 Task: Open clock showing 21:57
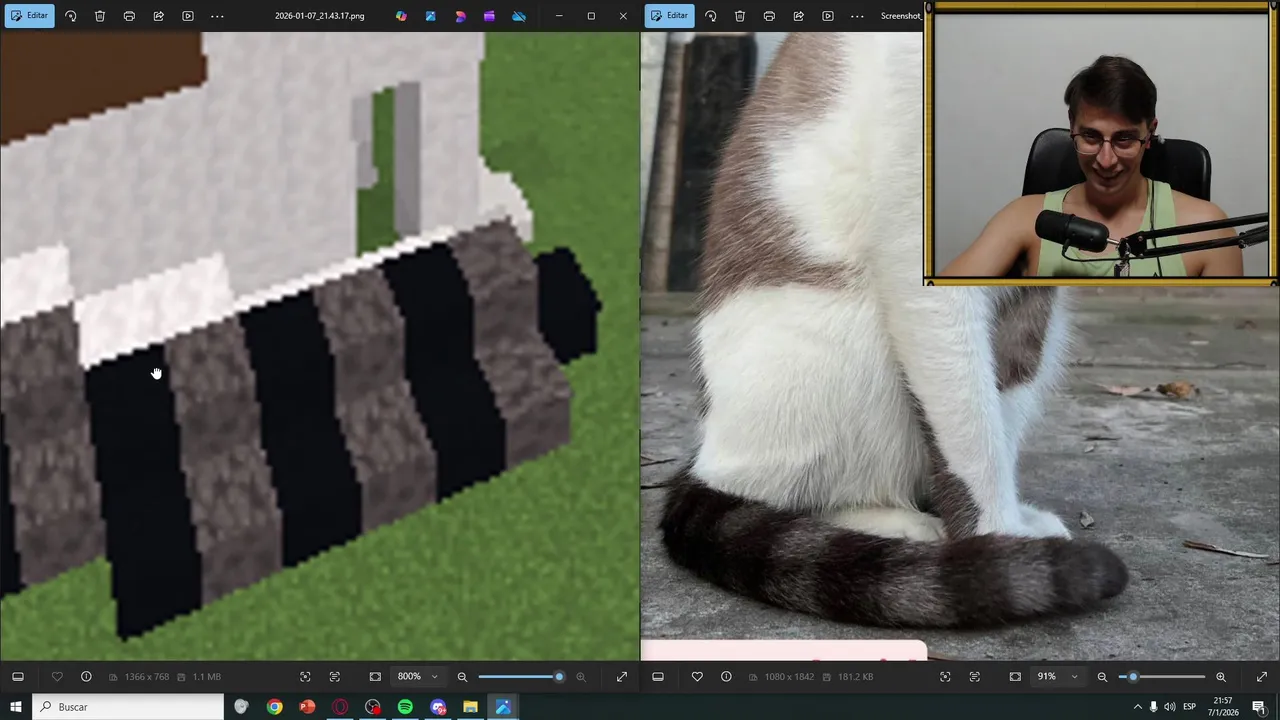point(1225,707)
